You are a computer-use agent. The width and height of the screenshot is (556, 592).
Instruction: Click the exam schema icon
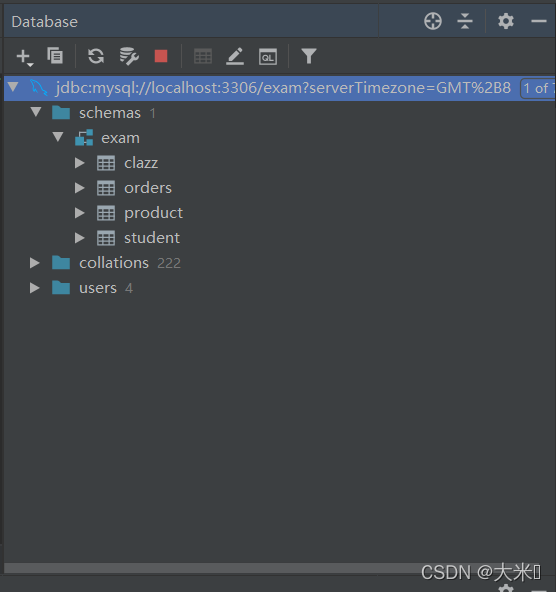tap(84, 138)
